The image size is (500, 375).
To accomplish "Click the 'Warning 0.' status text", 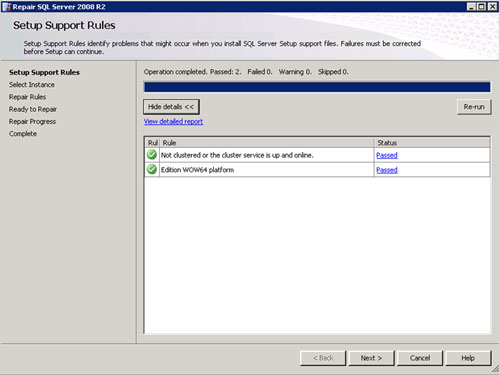I will click(x=295, y=72).
